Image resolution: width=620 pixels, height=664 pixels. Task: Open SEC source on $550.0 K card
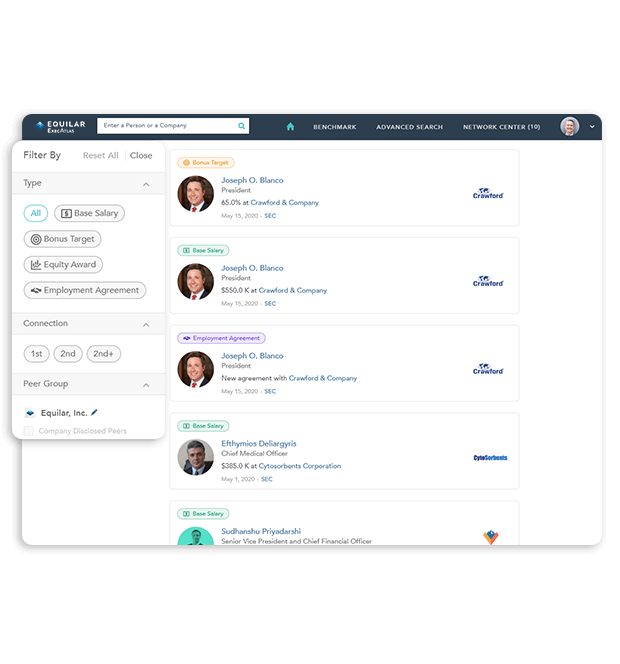pos(270,303)
